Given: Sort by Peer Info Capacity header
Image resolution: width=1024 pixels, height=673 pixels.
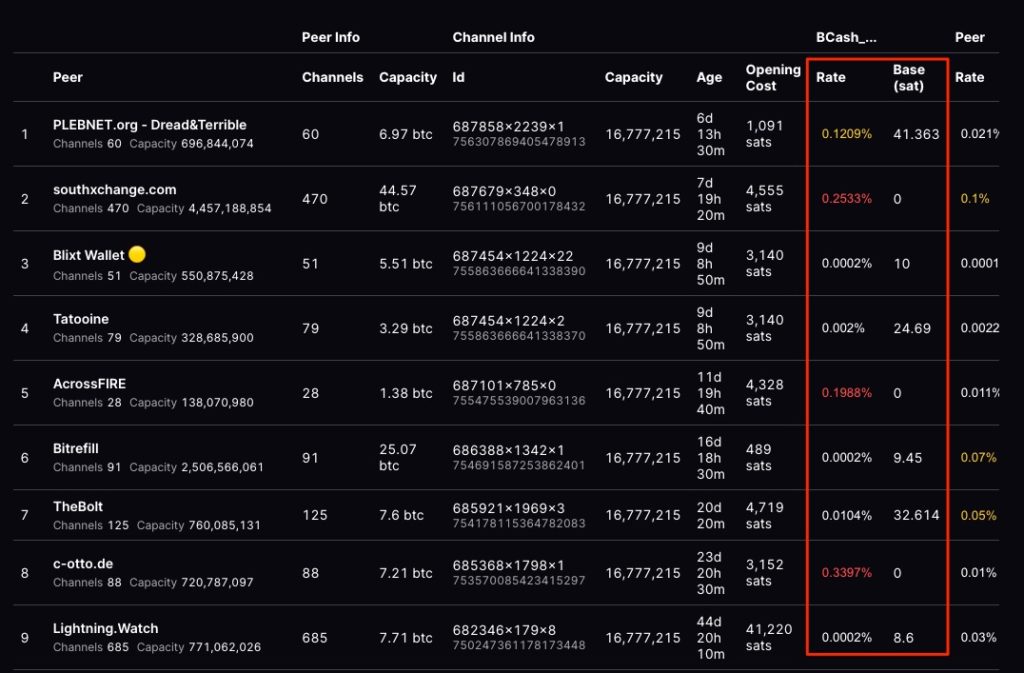Looking at the screenshot, I should point(408,77).
